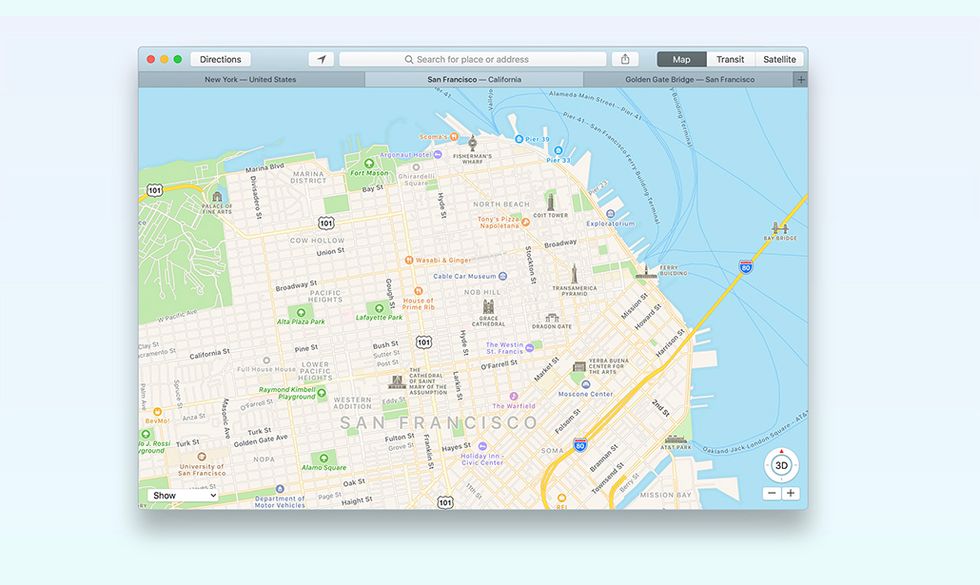Image resolution: width=980 pixels, height=585 pixels.
Task: Switch to Transit view mode
Action: pyautogui.click(x=730, y=59)
